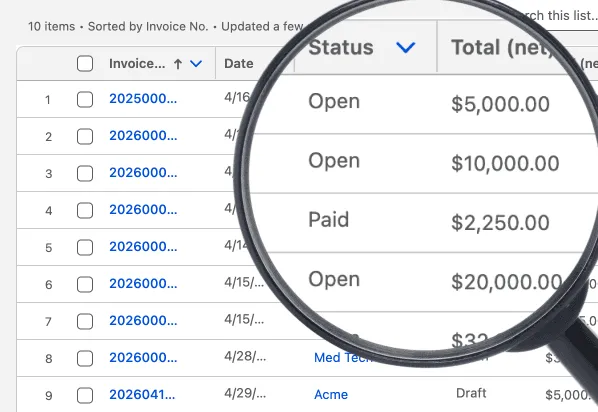
Task: Open invoice link in row 6
Action: [143, 283]
